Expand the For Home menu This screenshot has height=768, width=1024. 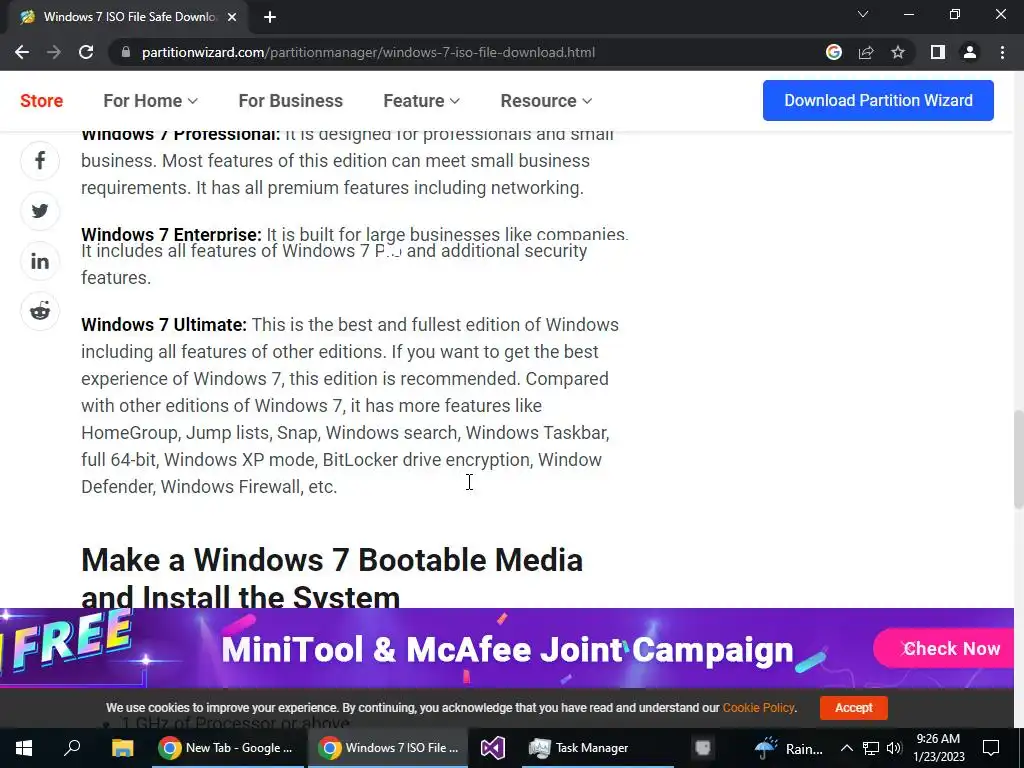point(150,101)
